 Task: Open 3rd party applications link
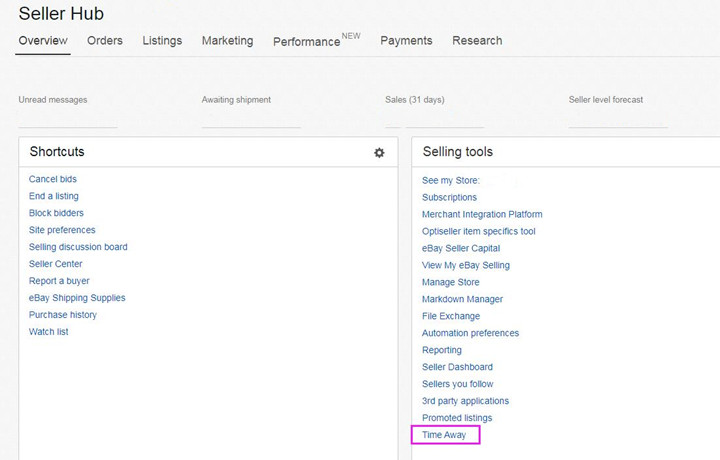pyautogui.click(x=465, y=401)
